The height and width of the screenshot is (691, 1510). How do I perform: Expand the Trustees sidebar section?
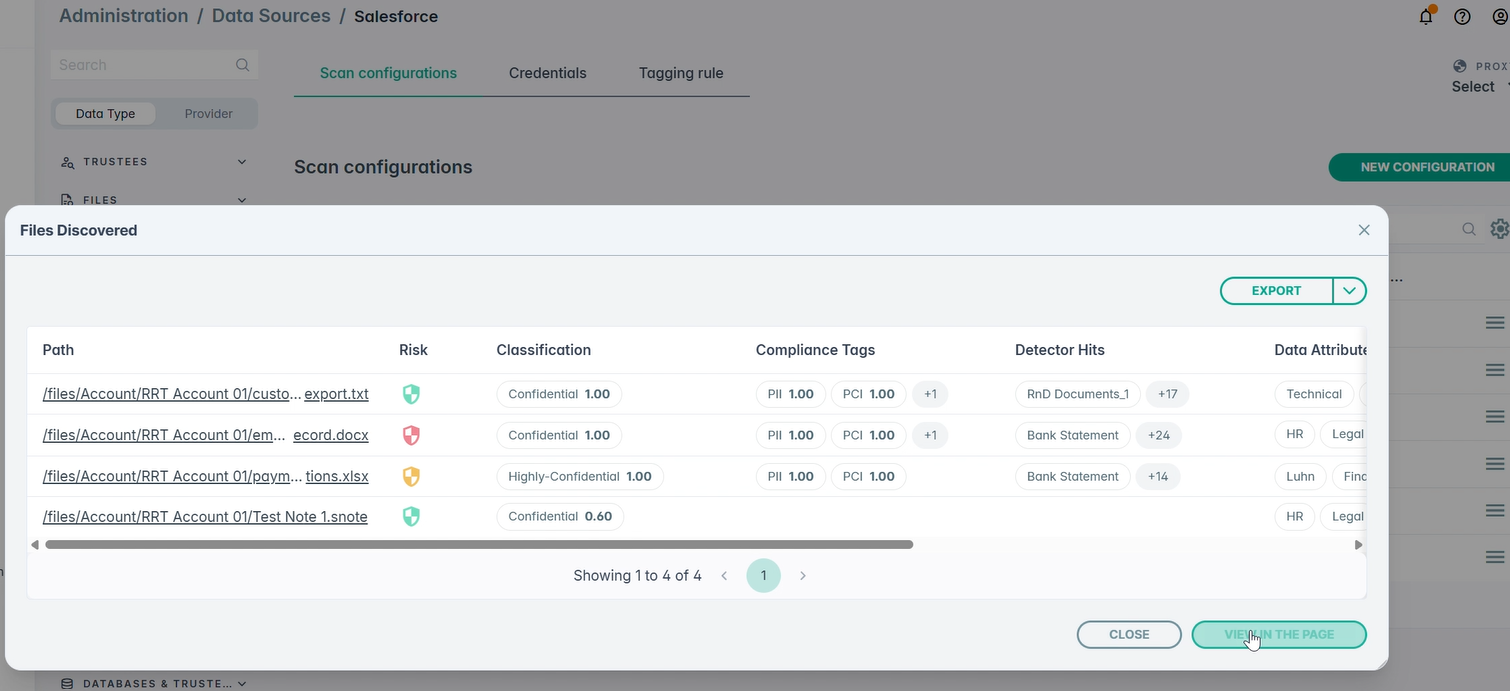pos(154,162)
